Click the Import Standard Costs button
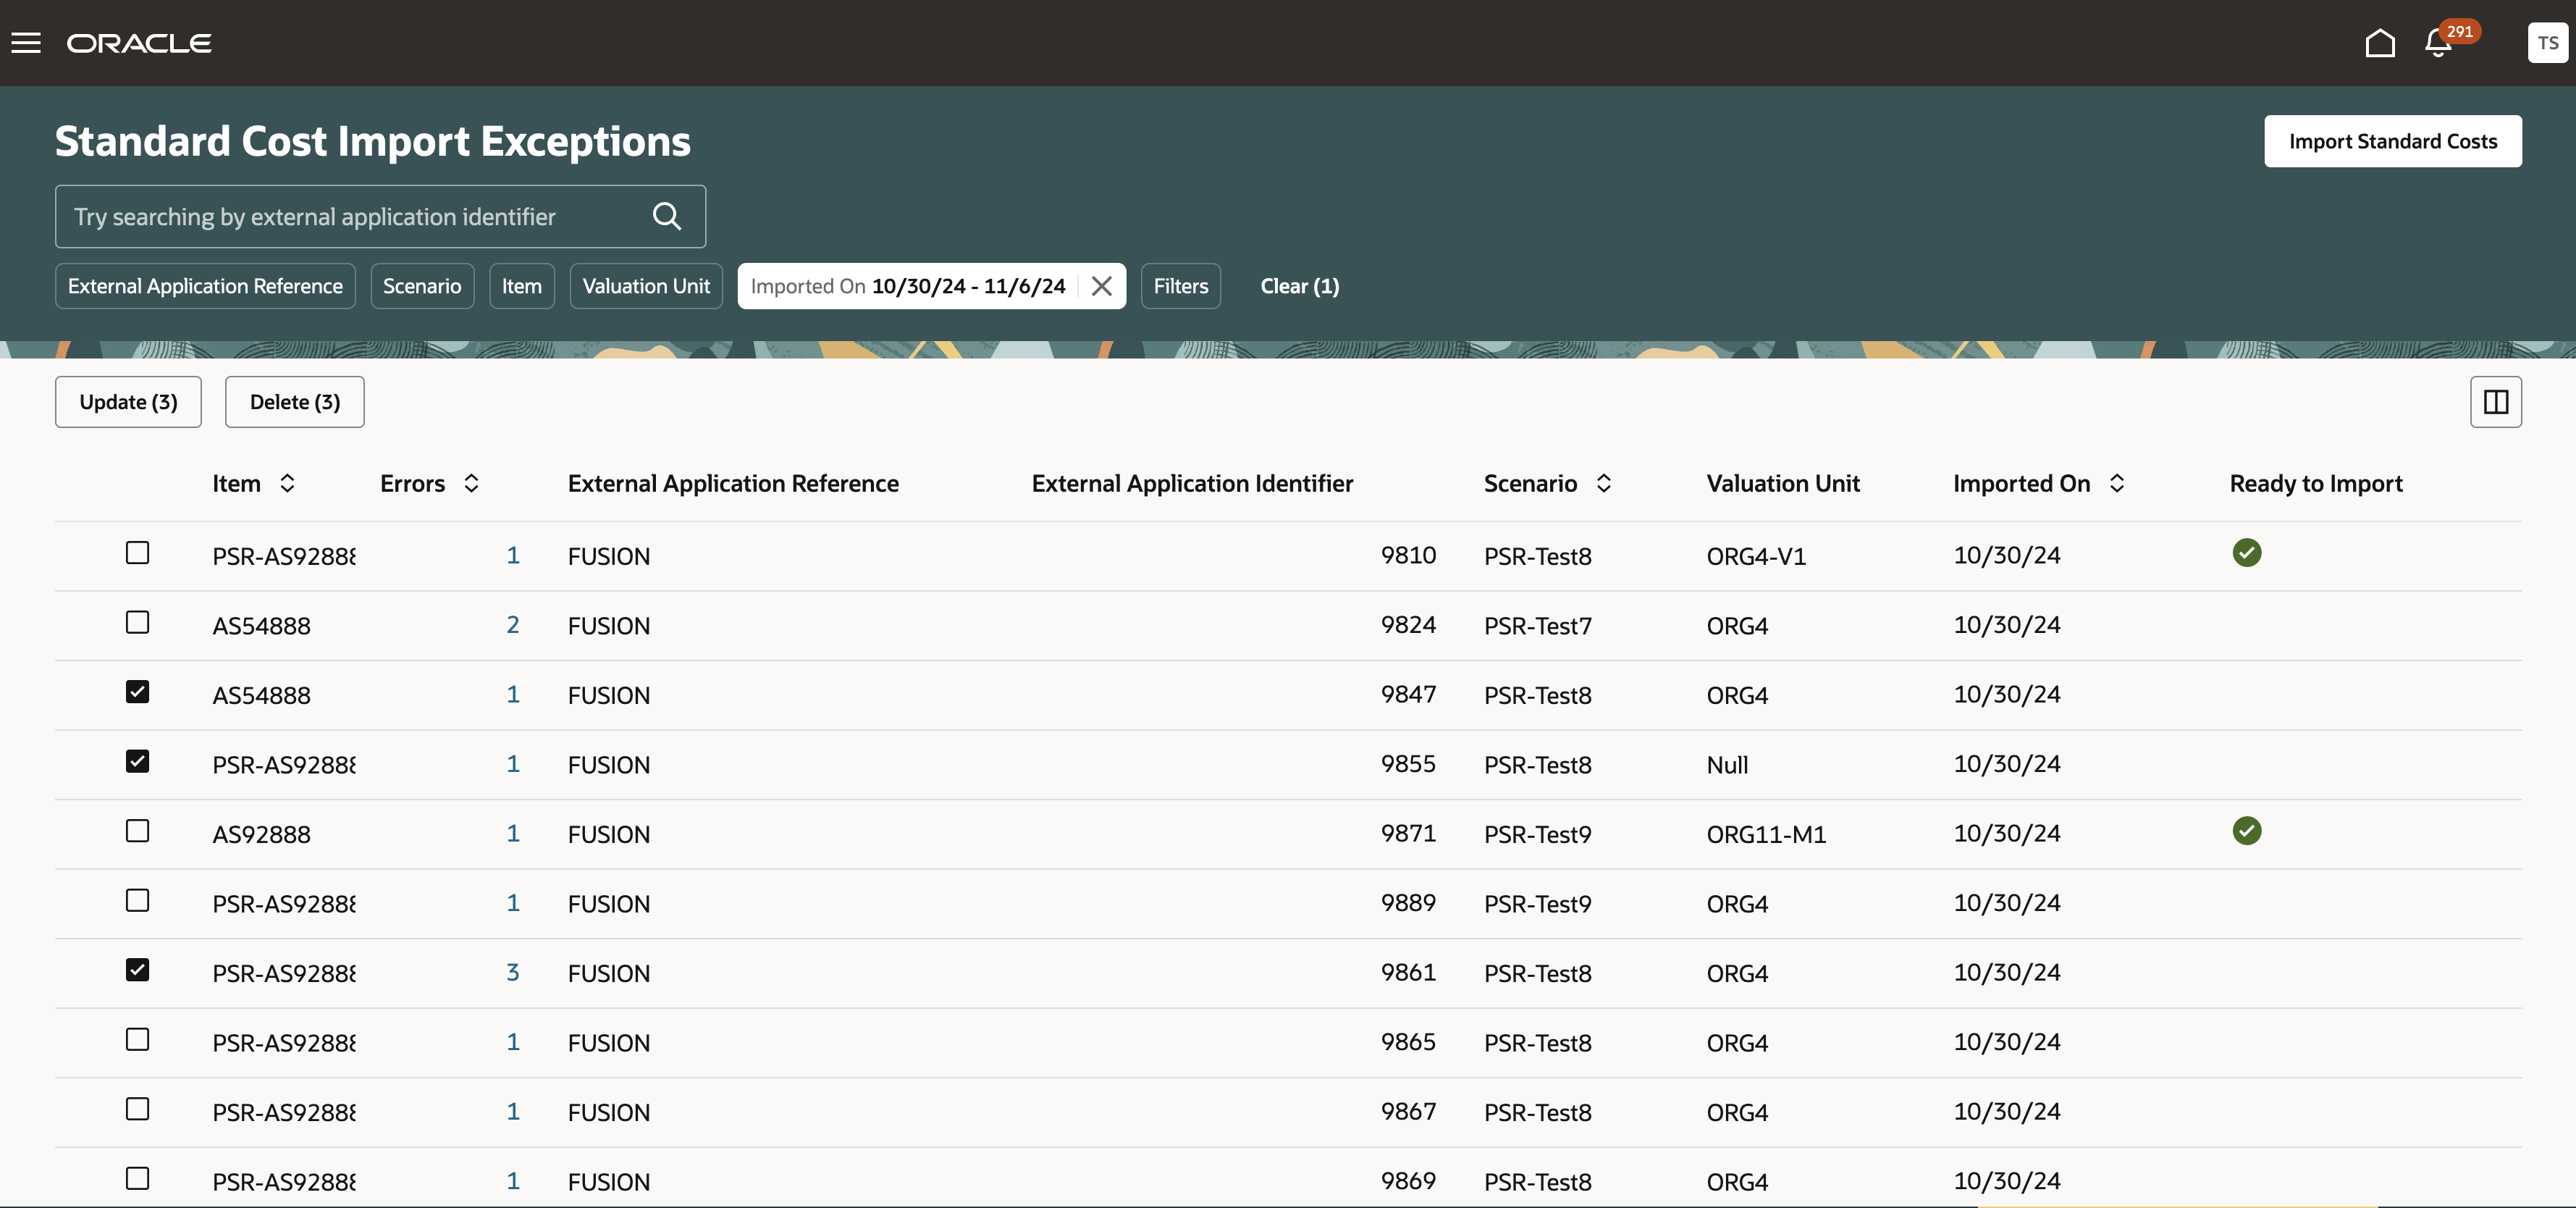Screen dimensions: 2576x1208 coord(2392,141)
